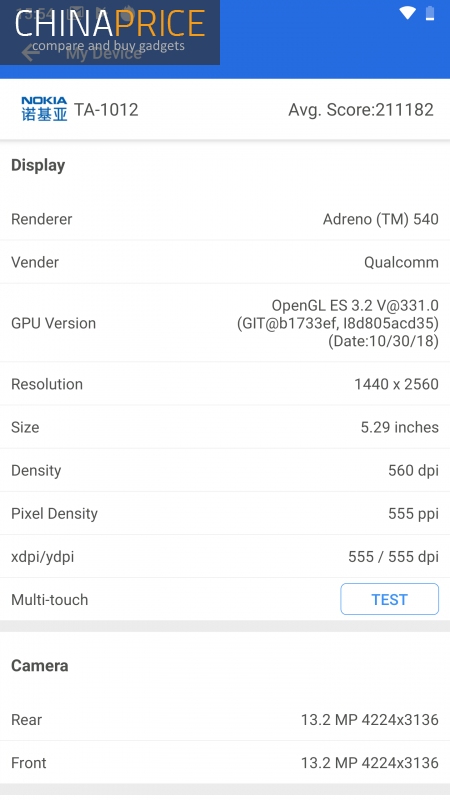Open the Camera section header
This screenshot has width=450, height=800.
(40, 666)
